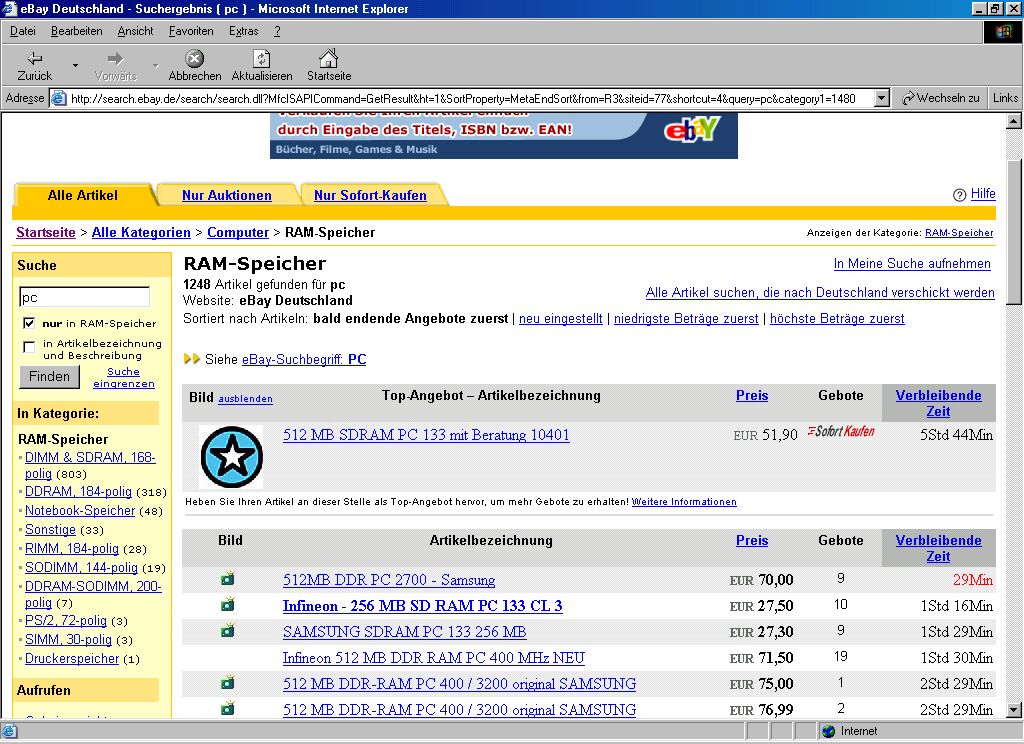Viewport: 1024px width, 744px height.
Task: Click the ausblenden link to hide pictures
Action: (x=245, y=398)
